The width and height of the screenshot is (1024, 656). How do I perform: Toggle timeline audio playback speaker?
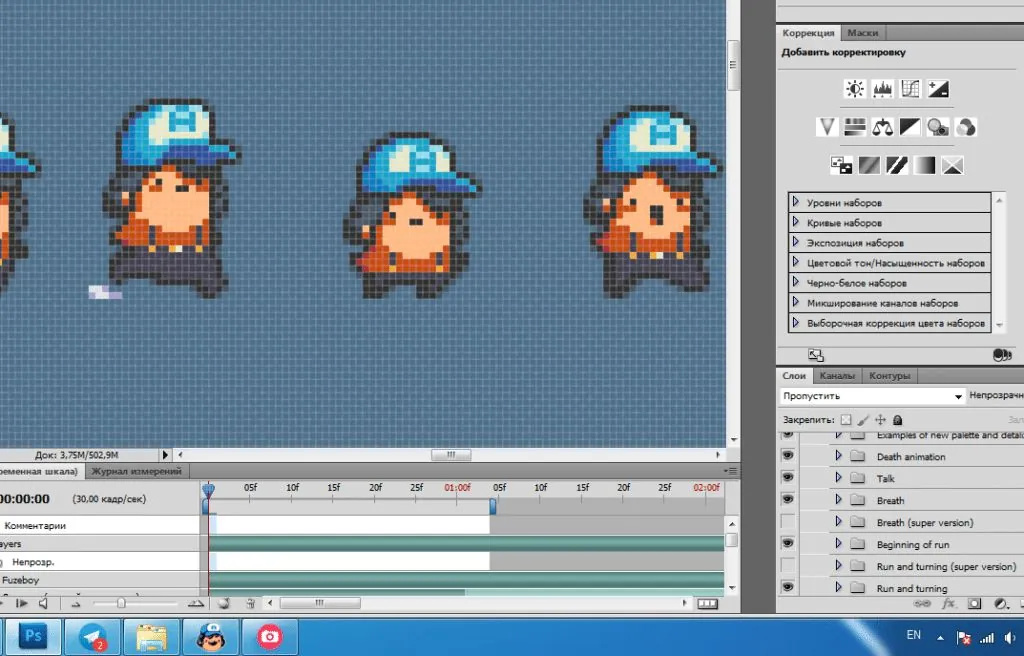pos(43,604)
